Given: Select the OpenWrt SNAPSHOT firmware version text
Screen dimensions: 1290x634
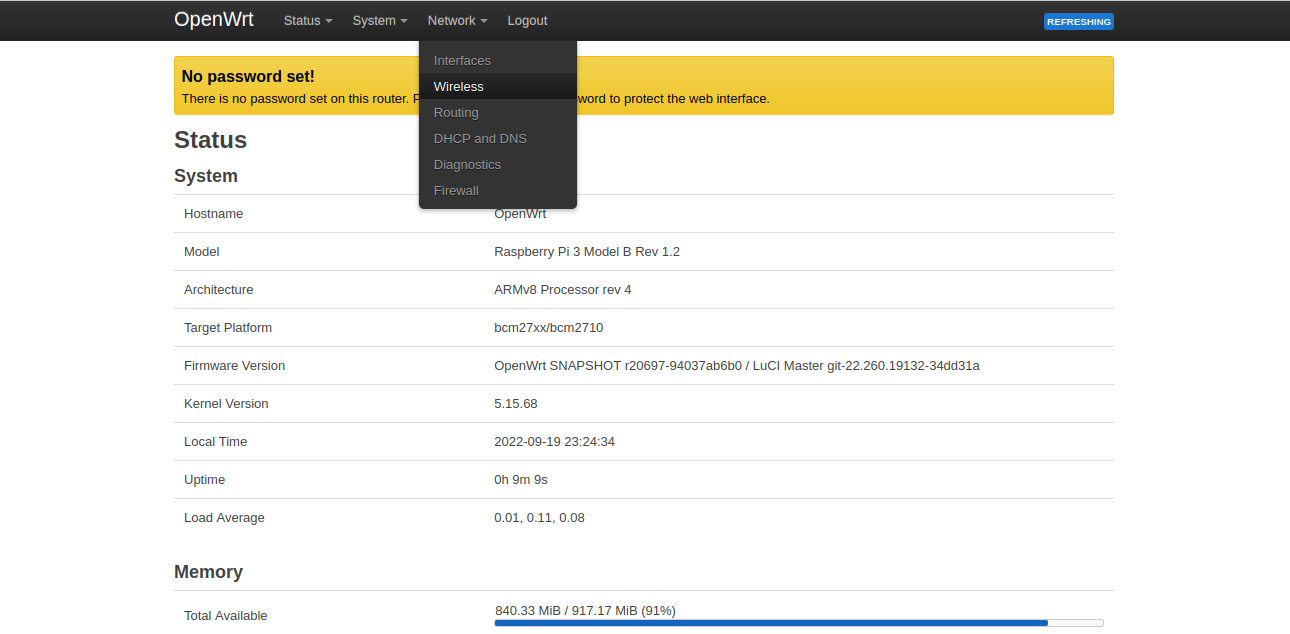Looking at the screenshot, I should click(737, 366).
